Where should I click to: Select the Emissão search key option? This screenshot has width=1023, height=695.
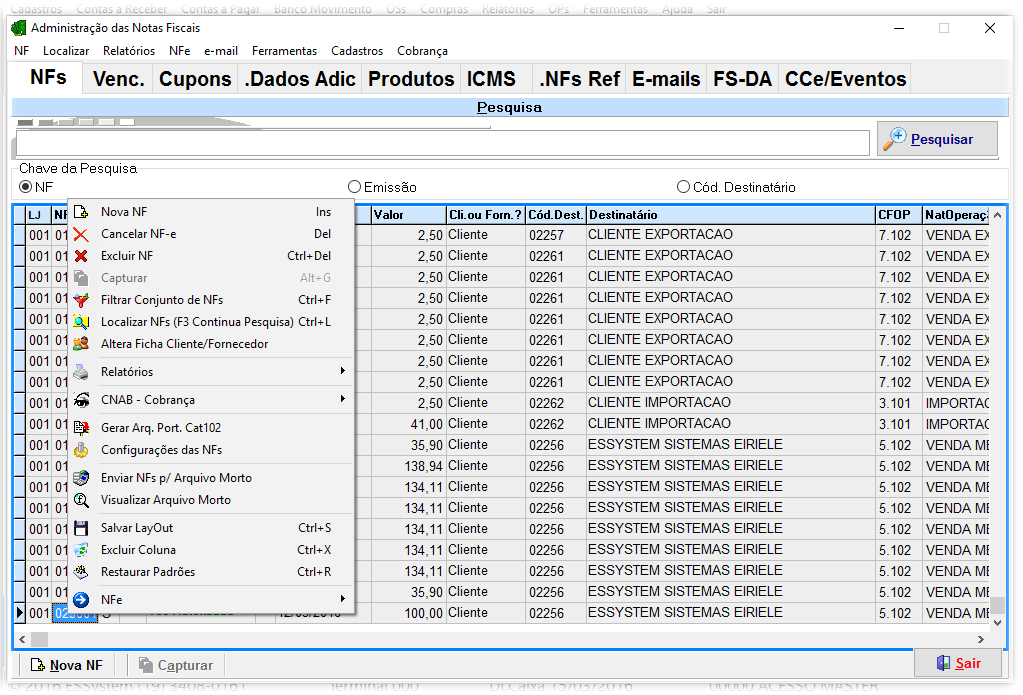coord(354,187)
